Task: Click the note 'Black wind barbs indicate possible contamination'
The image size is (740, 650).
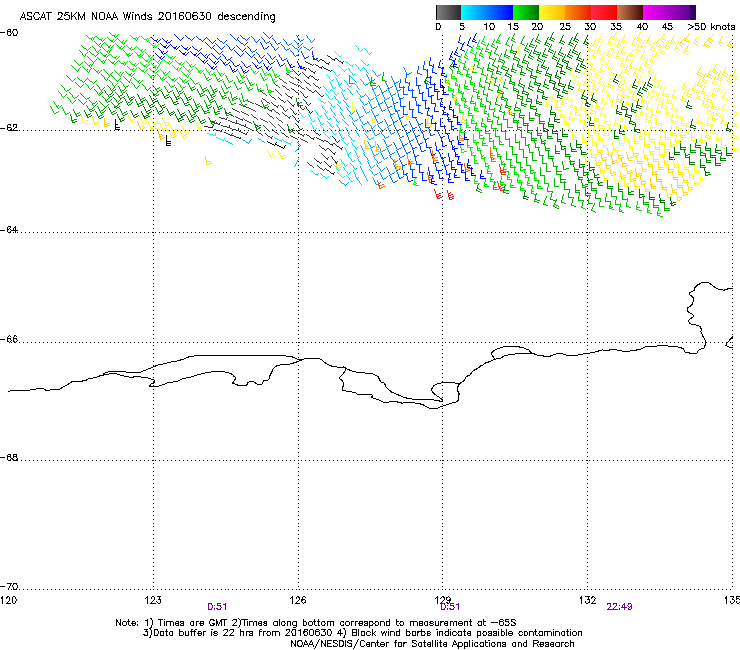Action: tap(467, 633)
